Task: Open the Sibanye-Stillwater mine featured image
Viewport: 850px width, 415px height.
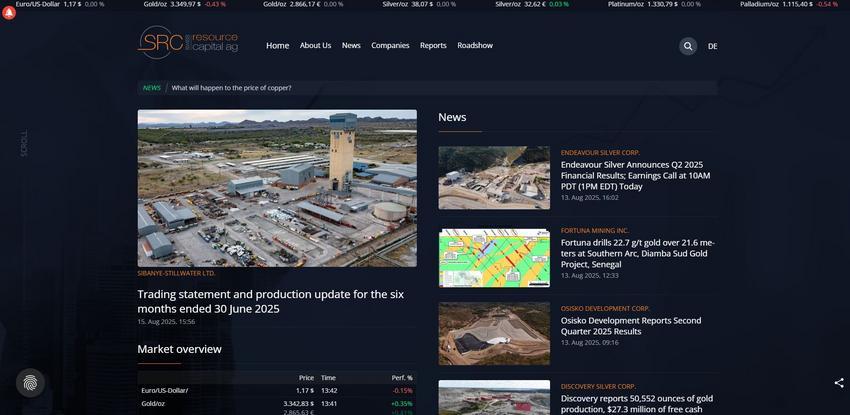Action: tap(277, 187)
